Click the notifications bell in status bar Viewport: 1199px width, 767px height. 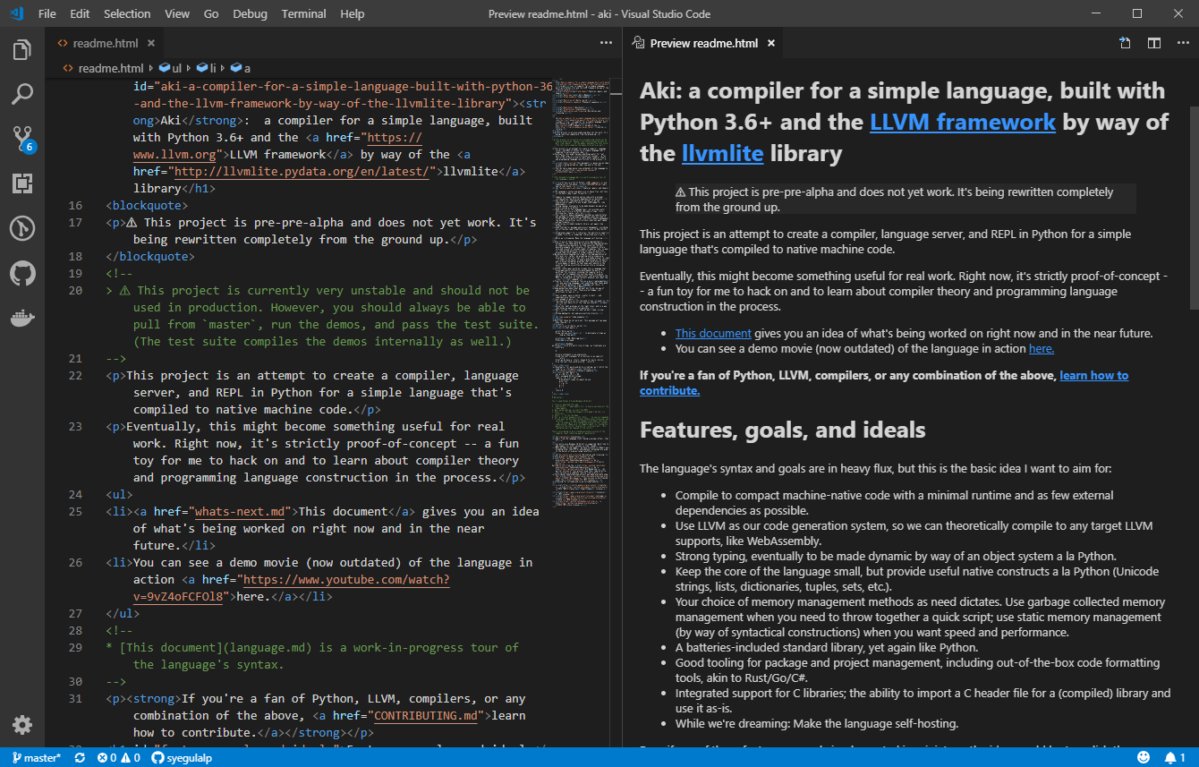coord(1169,758)
